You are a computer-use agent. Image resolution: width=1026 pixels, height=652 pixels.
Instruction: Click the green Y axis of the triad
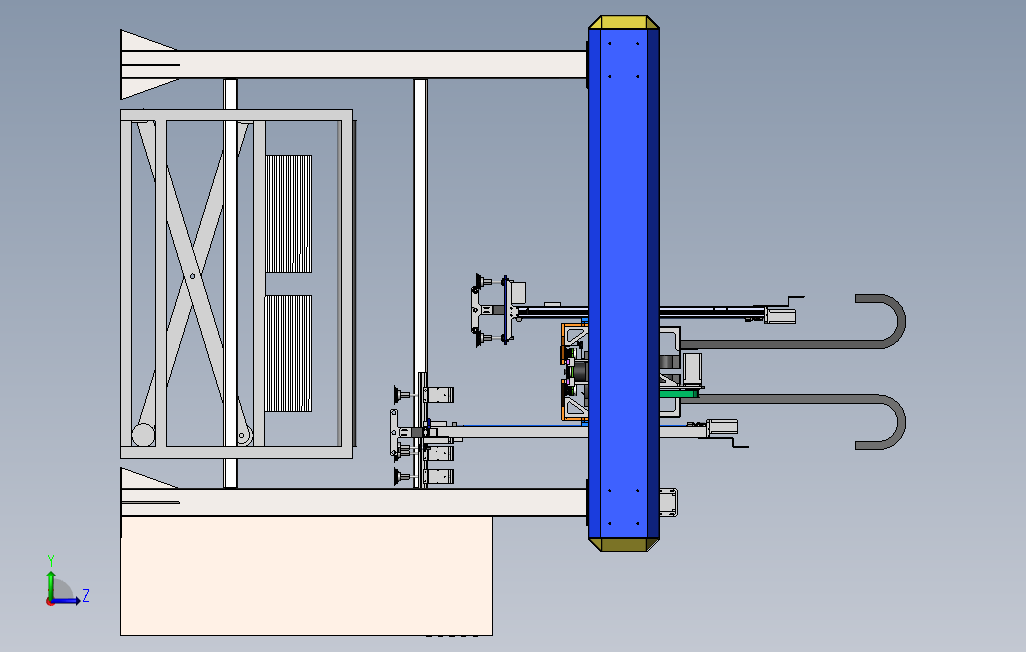tap(50, 584)
